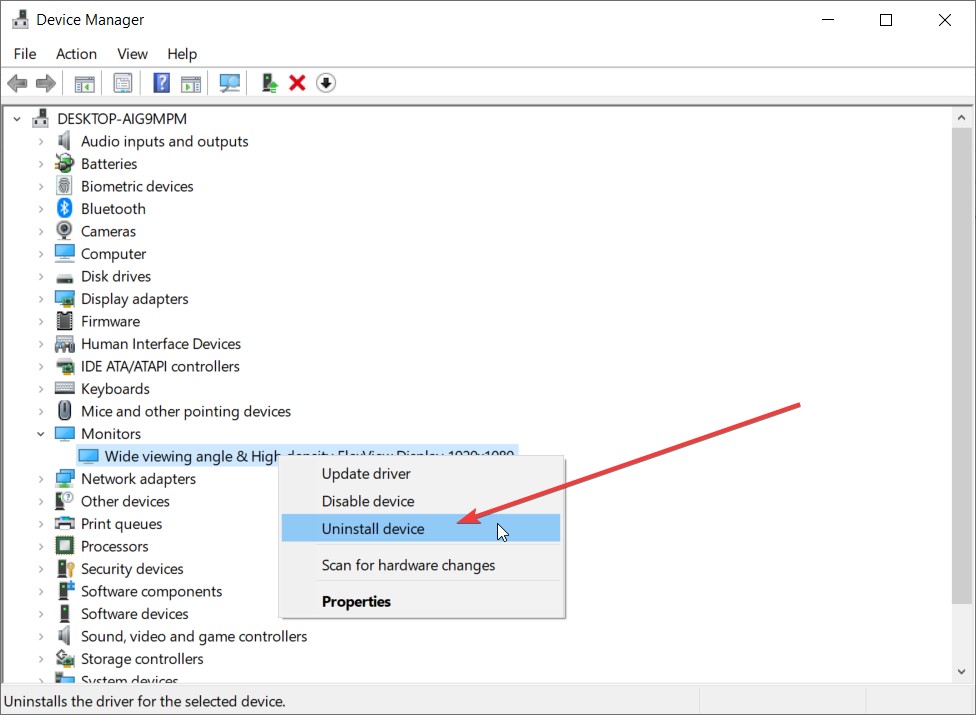Click the Show/Hide console tree toolbar icon

(x=84, y=82)
